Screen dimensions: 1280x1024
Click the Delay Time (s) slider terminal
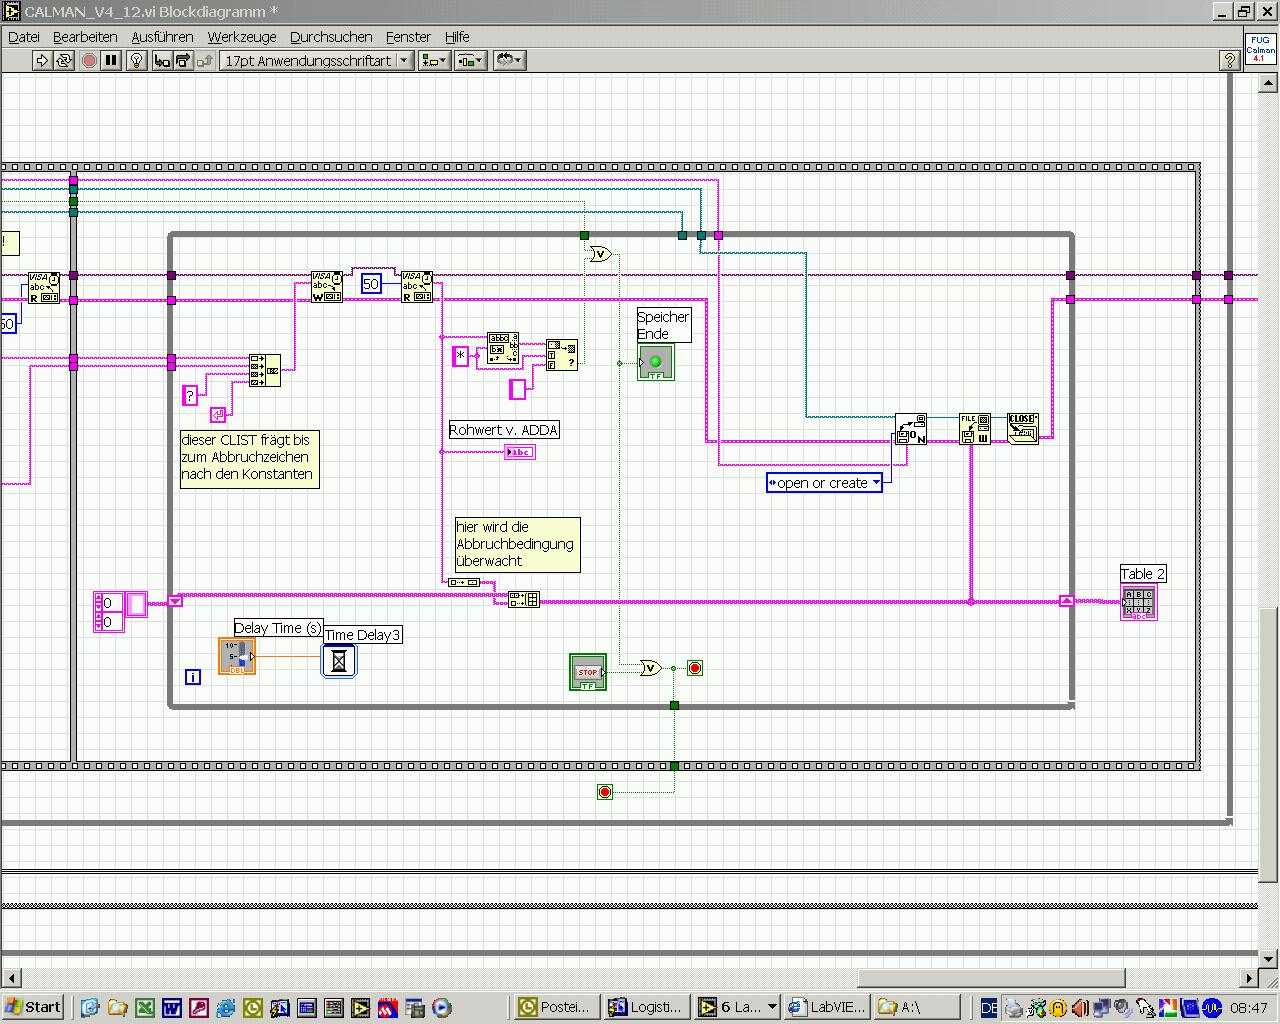point(237,656)
